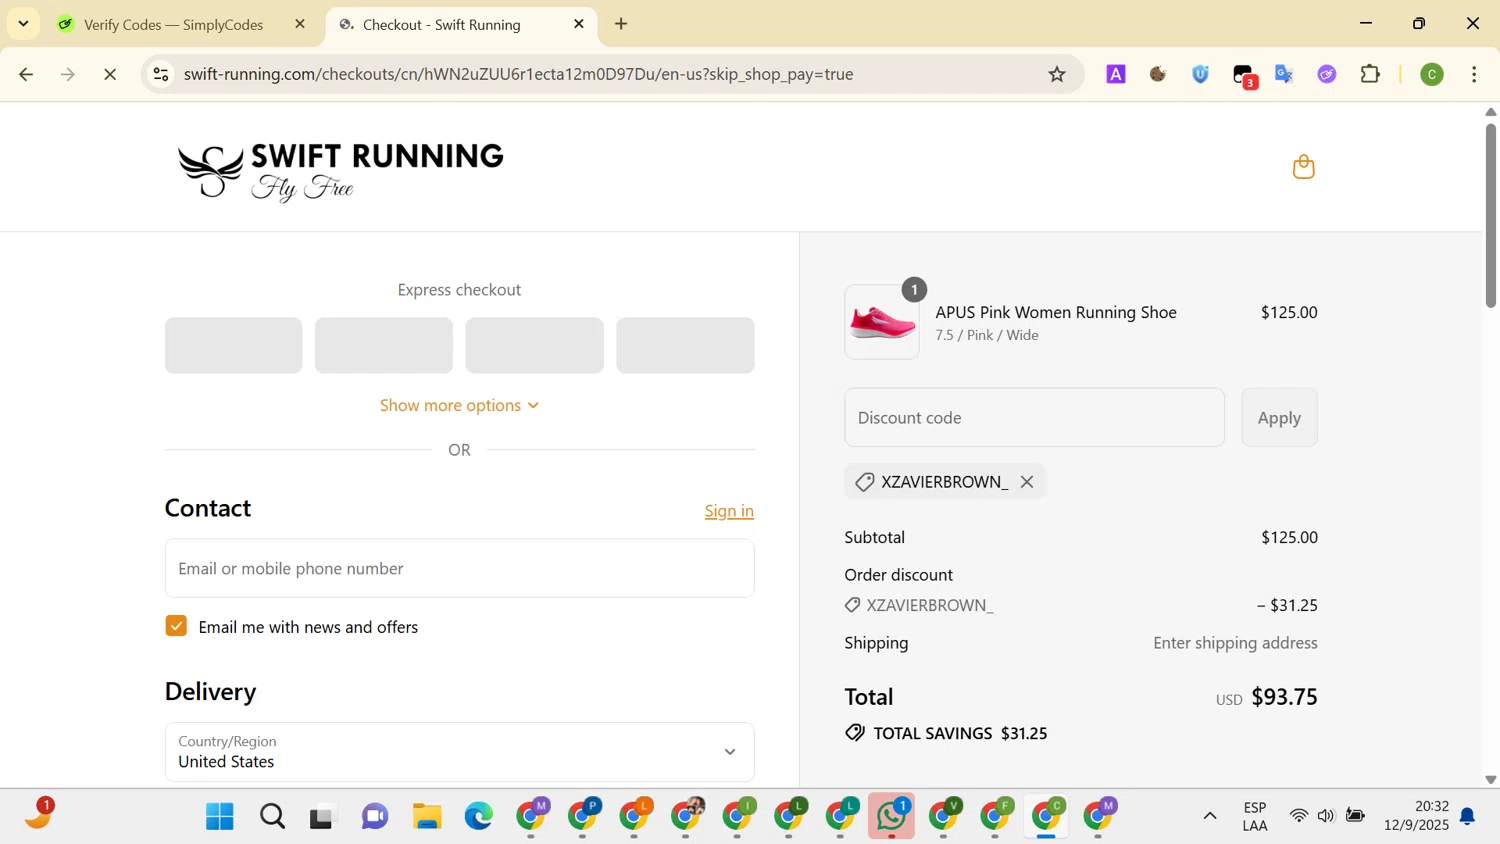Screen dimensions: 1500x844
Task: Open WhatsApp from the taskbar
Action: [x=891, y=816]
